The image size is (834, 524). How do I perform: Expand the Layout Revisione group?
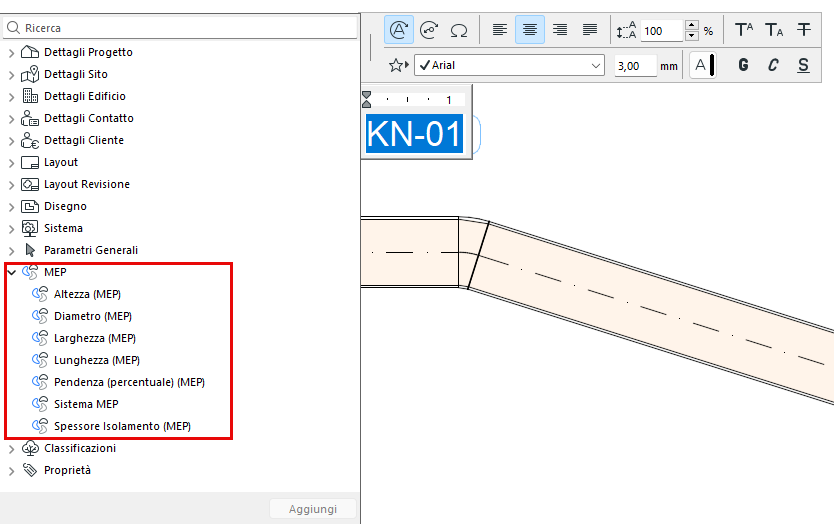[x=12, y=185]
